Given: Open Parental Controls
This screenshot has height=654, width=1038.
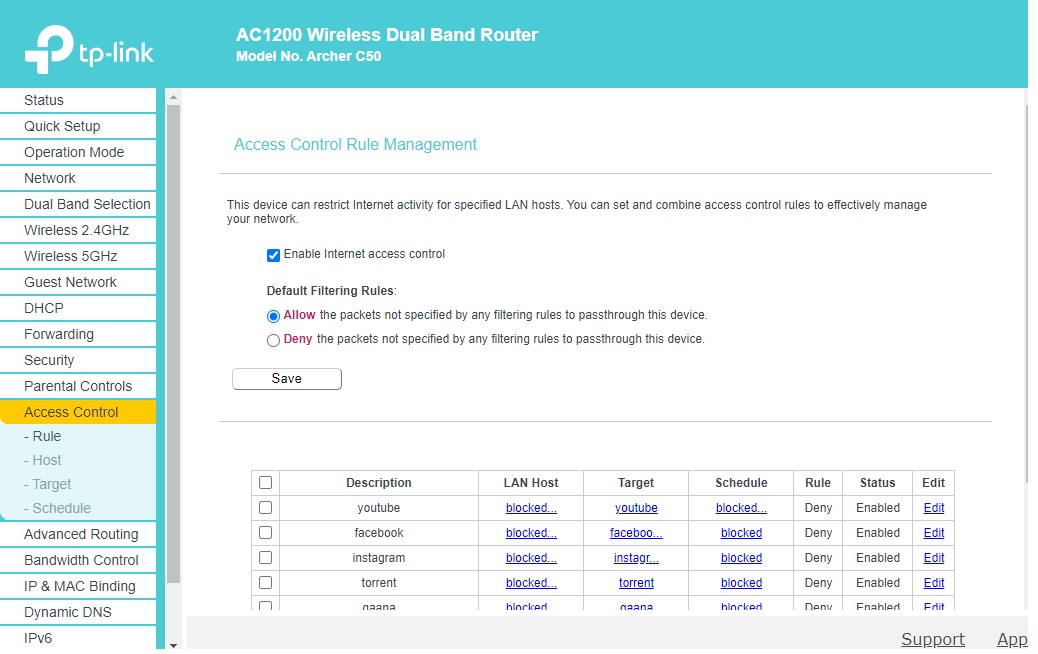Looking at the screenshot, I should pyautogui.click(x=78, y=386).
